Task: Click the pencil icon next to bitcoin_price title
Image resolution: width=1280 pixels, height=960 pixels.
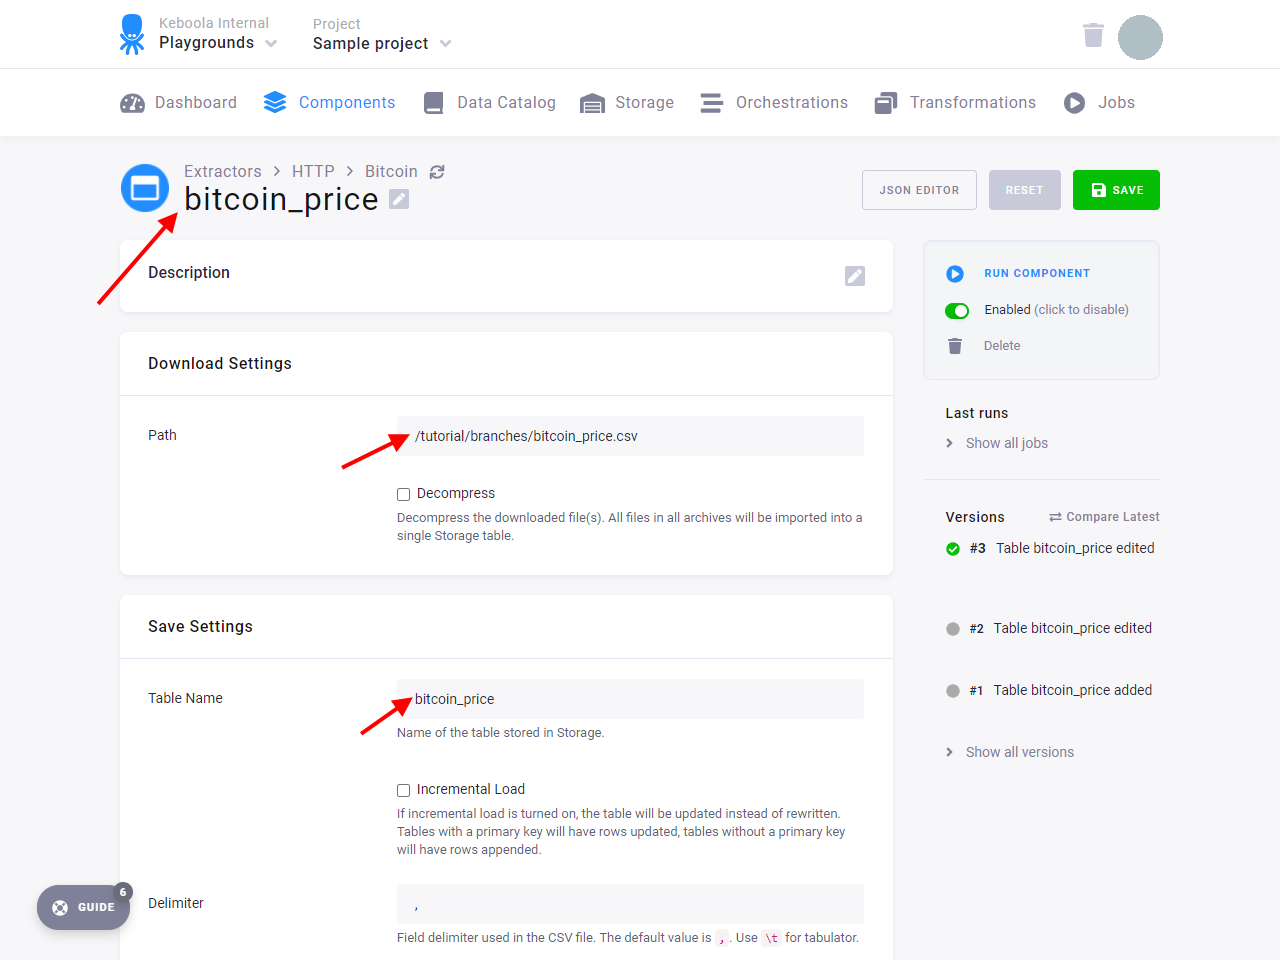Action: tap(399, 199)
